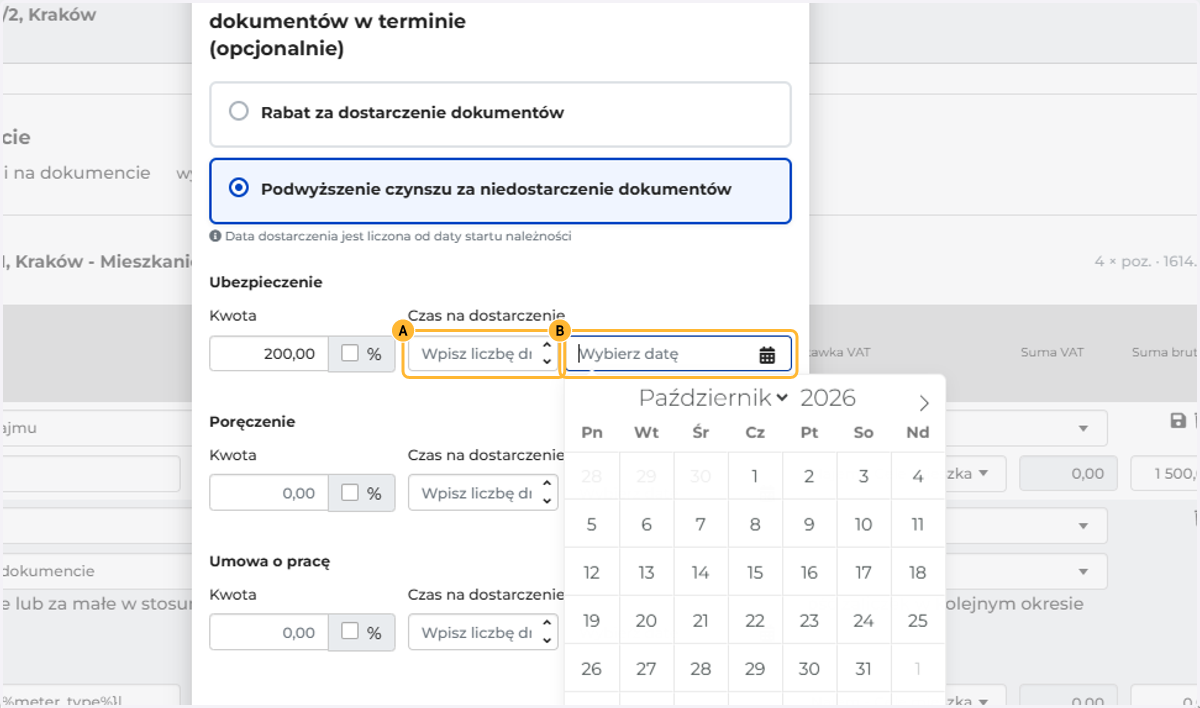Pick October 5 in the calendar

pyautogui.click(x=592, y=525)
